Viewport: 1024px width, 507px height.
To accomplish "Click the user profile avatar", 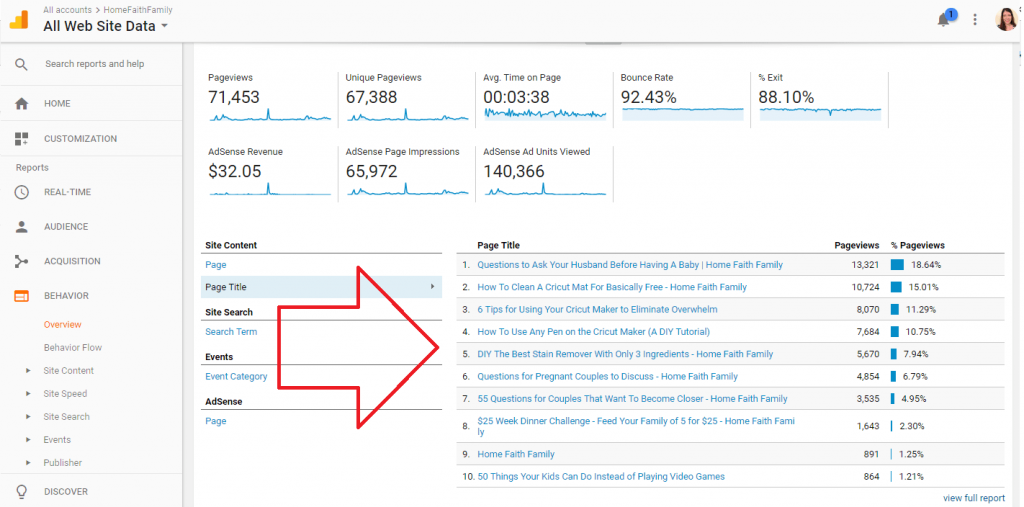I will pyautogui.click(x=1006, y=20).
